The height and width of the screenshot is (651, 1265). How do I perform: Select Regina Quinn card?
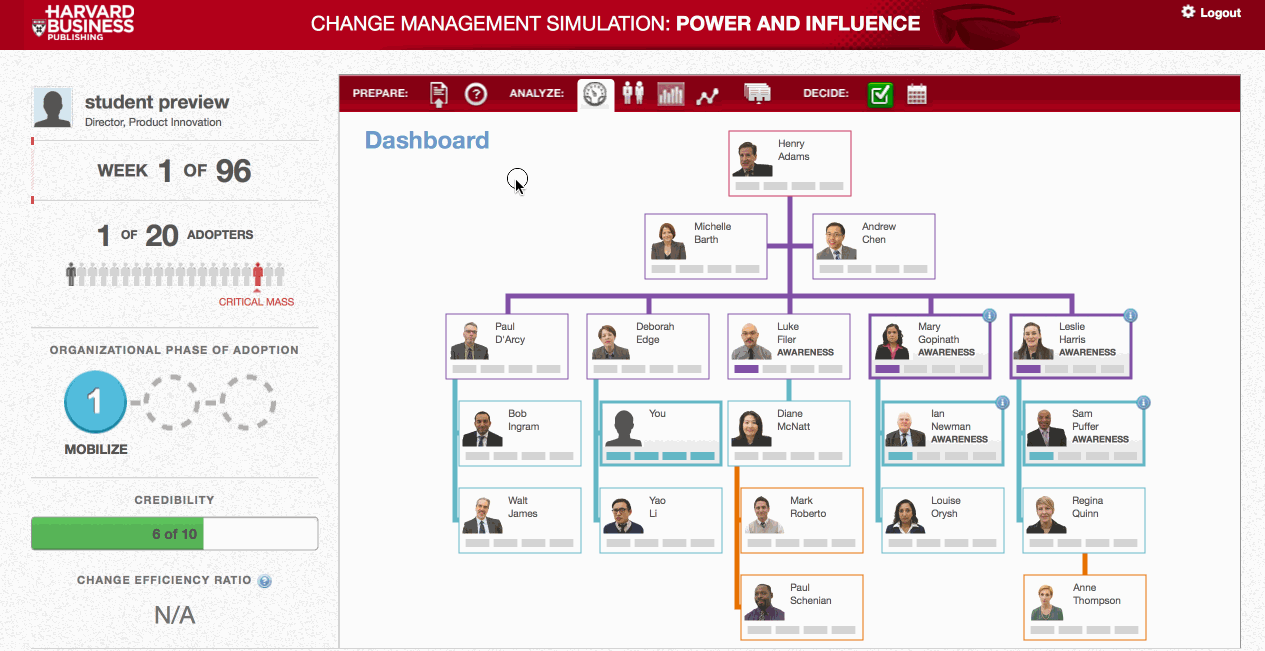coord(1084,521)
